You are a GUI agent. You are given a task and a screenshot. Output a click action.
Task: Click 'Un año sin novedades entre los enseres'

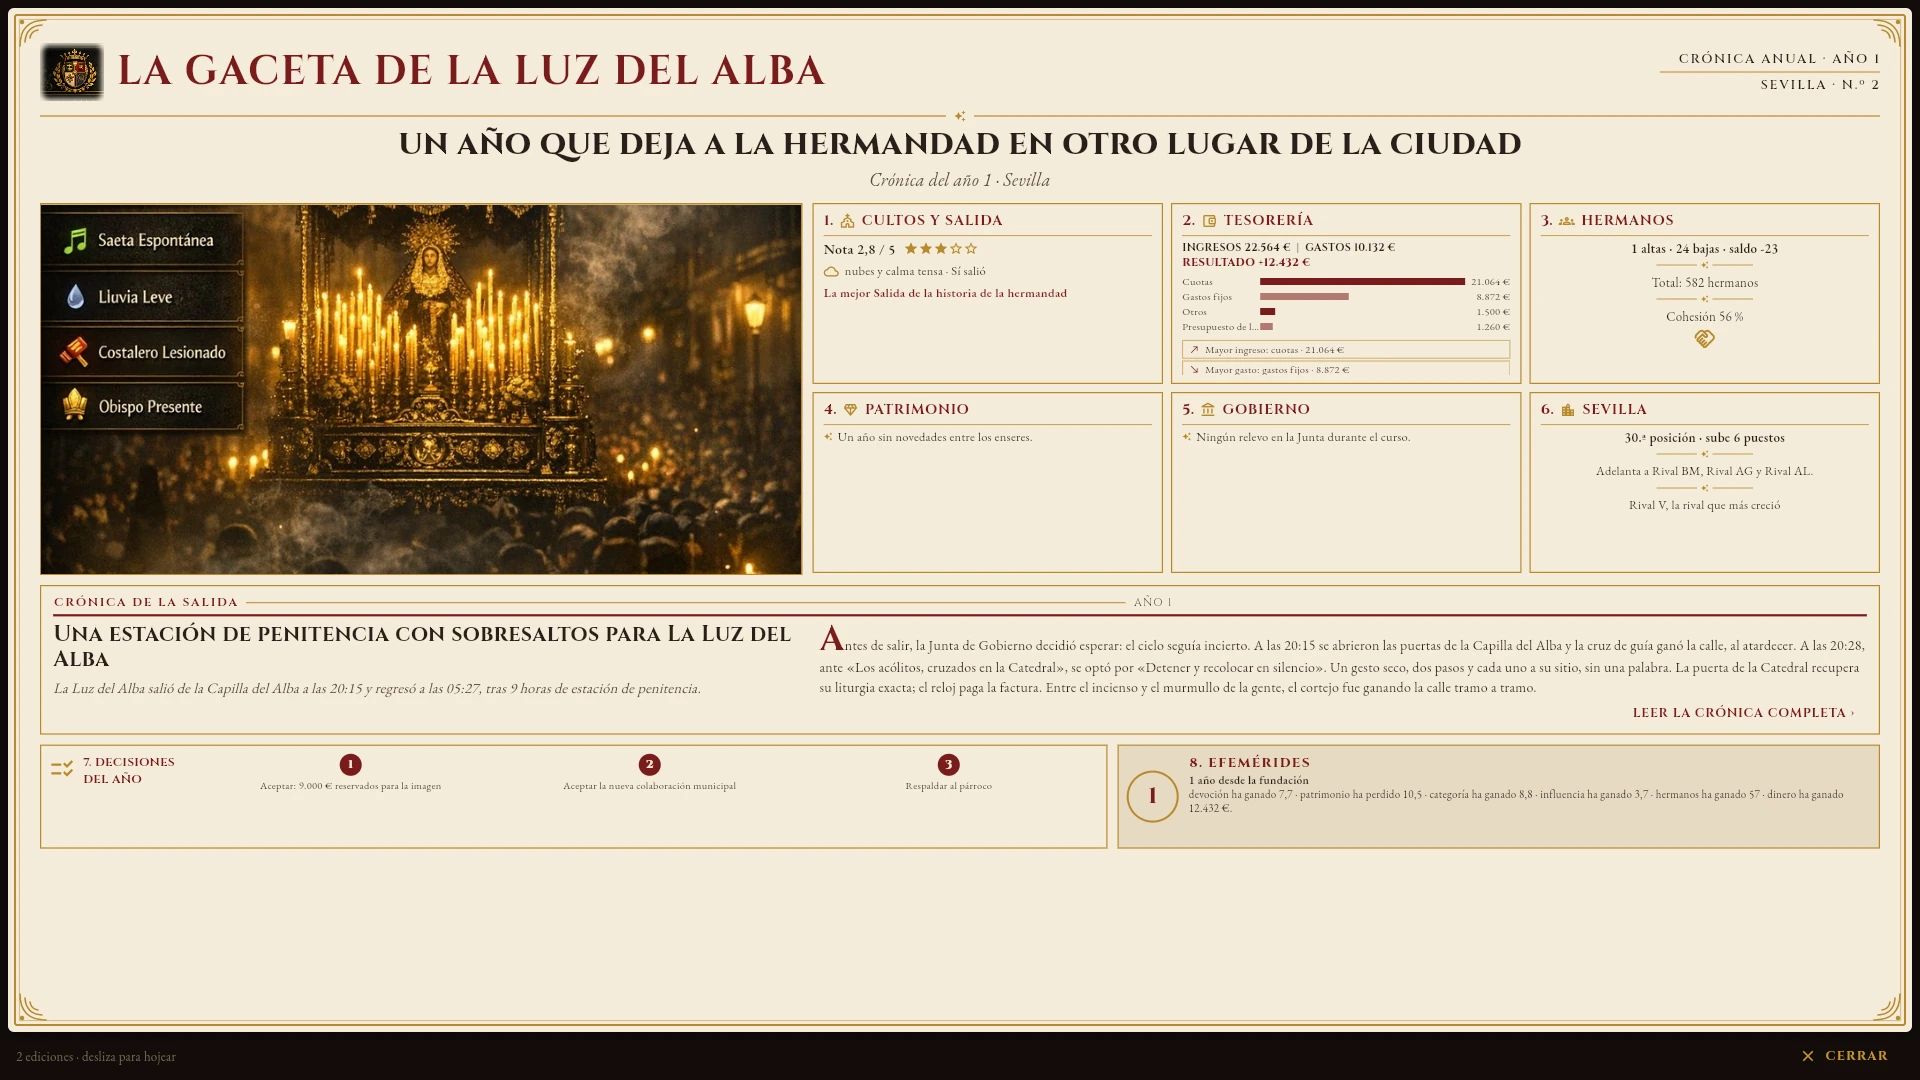coord(934,438)
